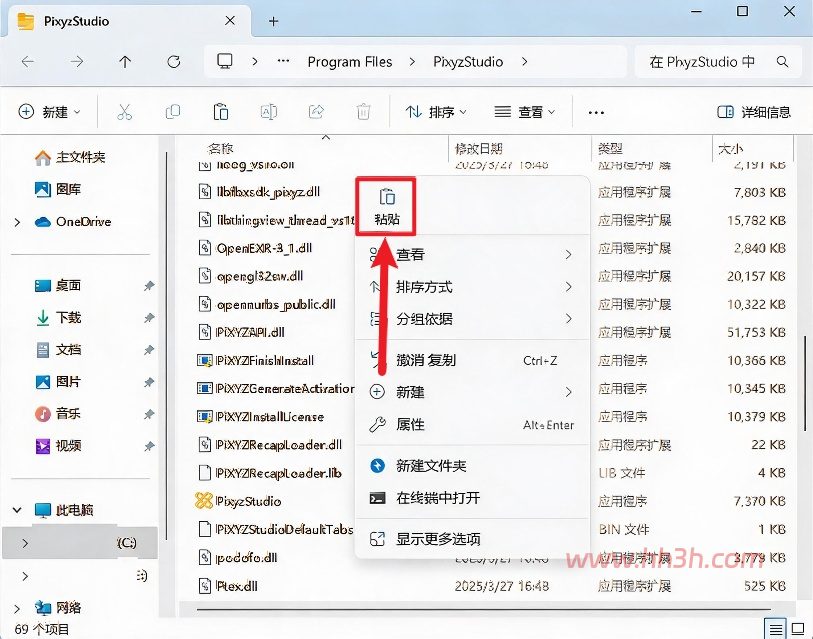Image resolution: width=813 pixels, height=639 pixels.
Task: Open 音乐 music quick access
Action: click(x=58, y=414)
